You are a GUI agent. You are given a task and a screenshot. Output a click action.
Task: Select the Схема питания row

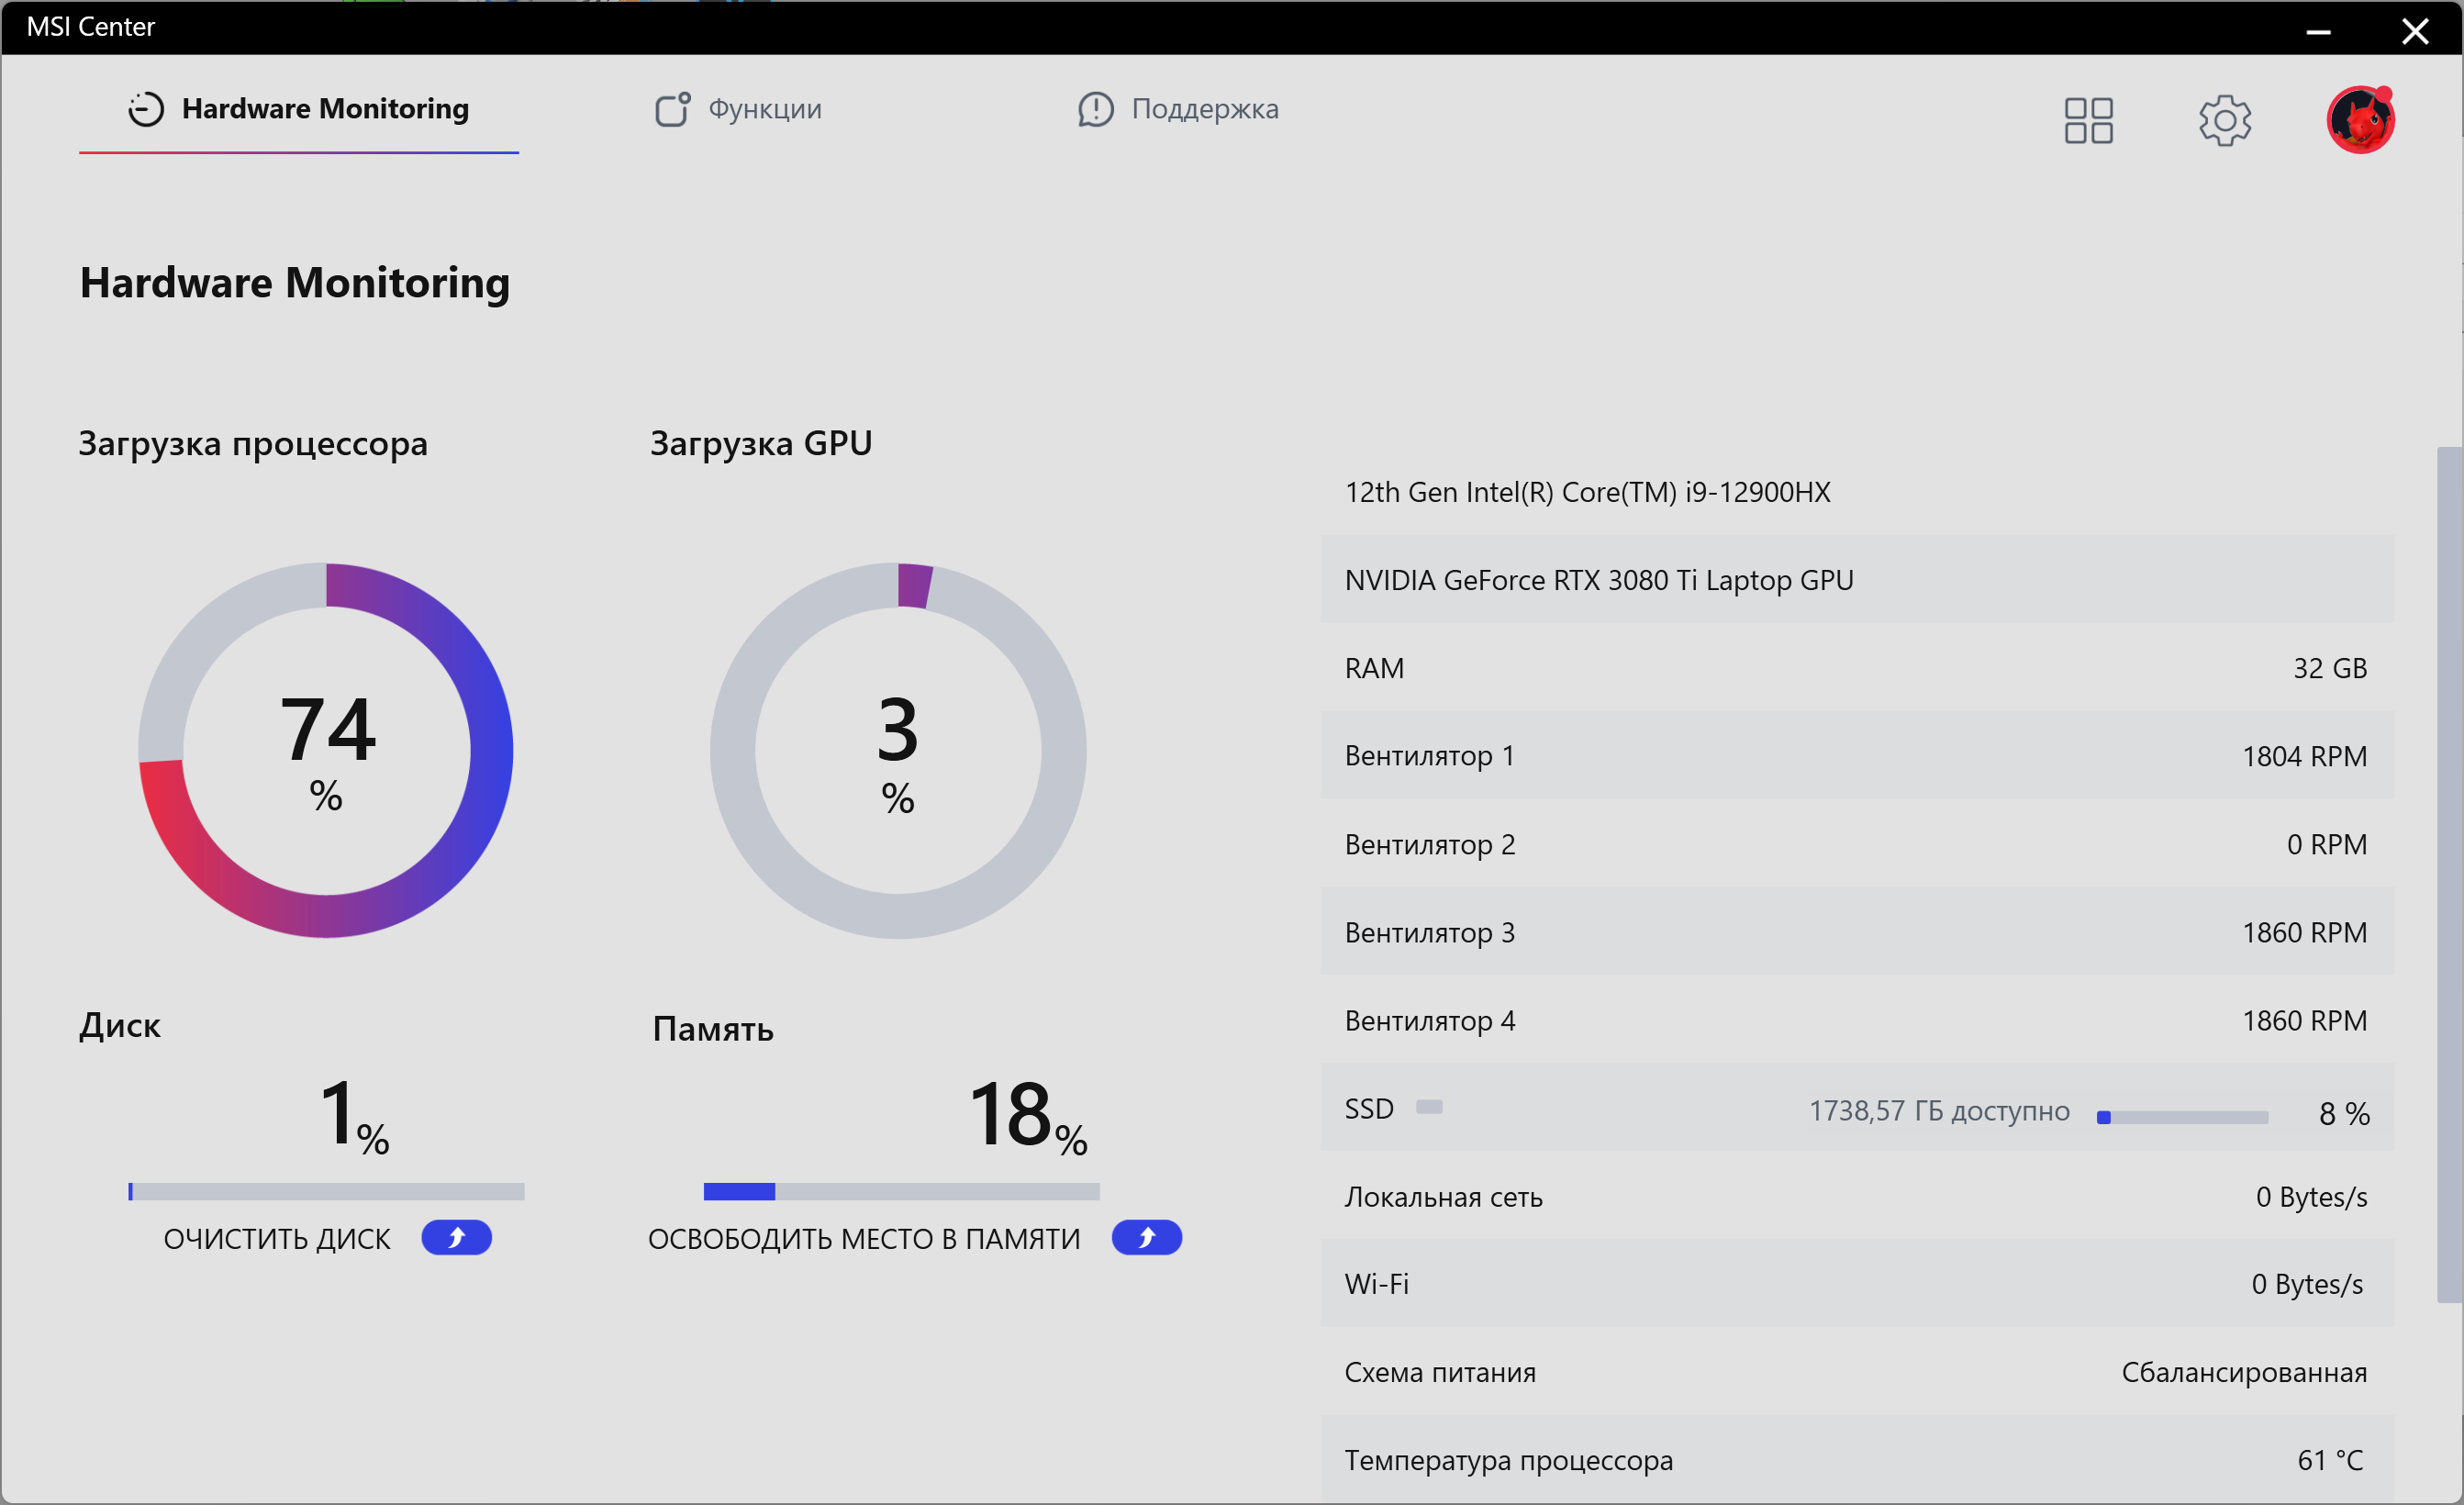coord(1856,1372)
